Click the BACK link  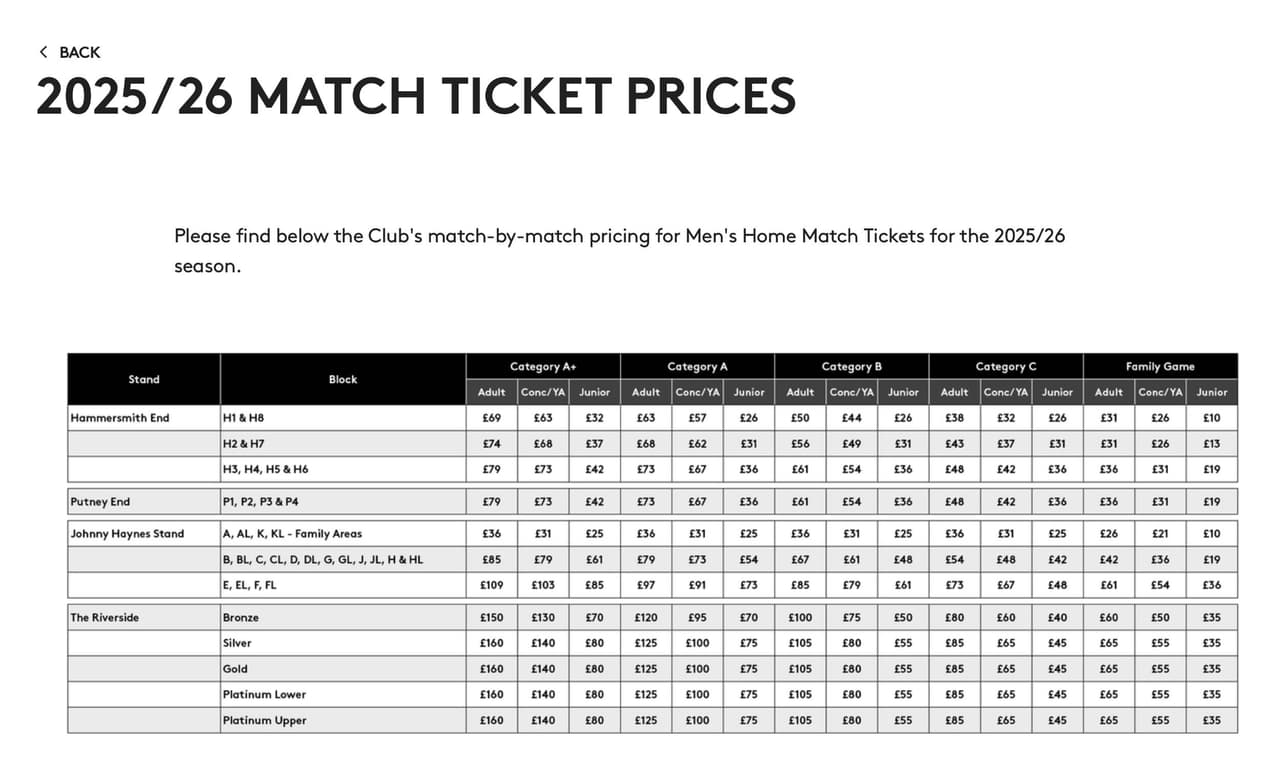click(x=79, y=52)
